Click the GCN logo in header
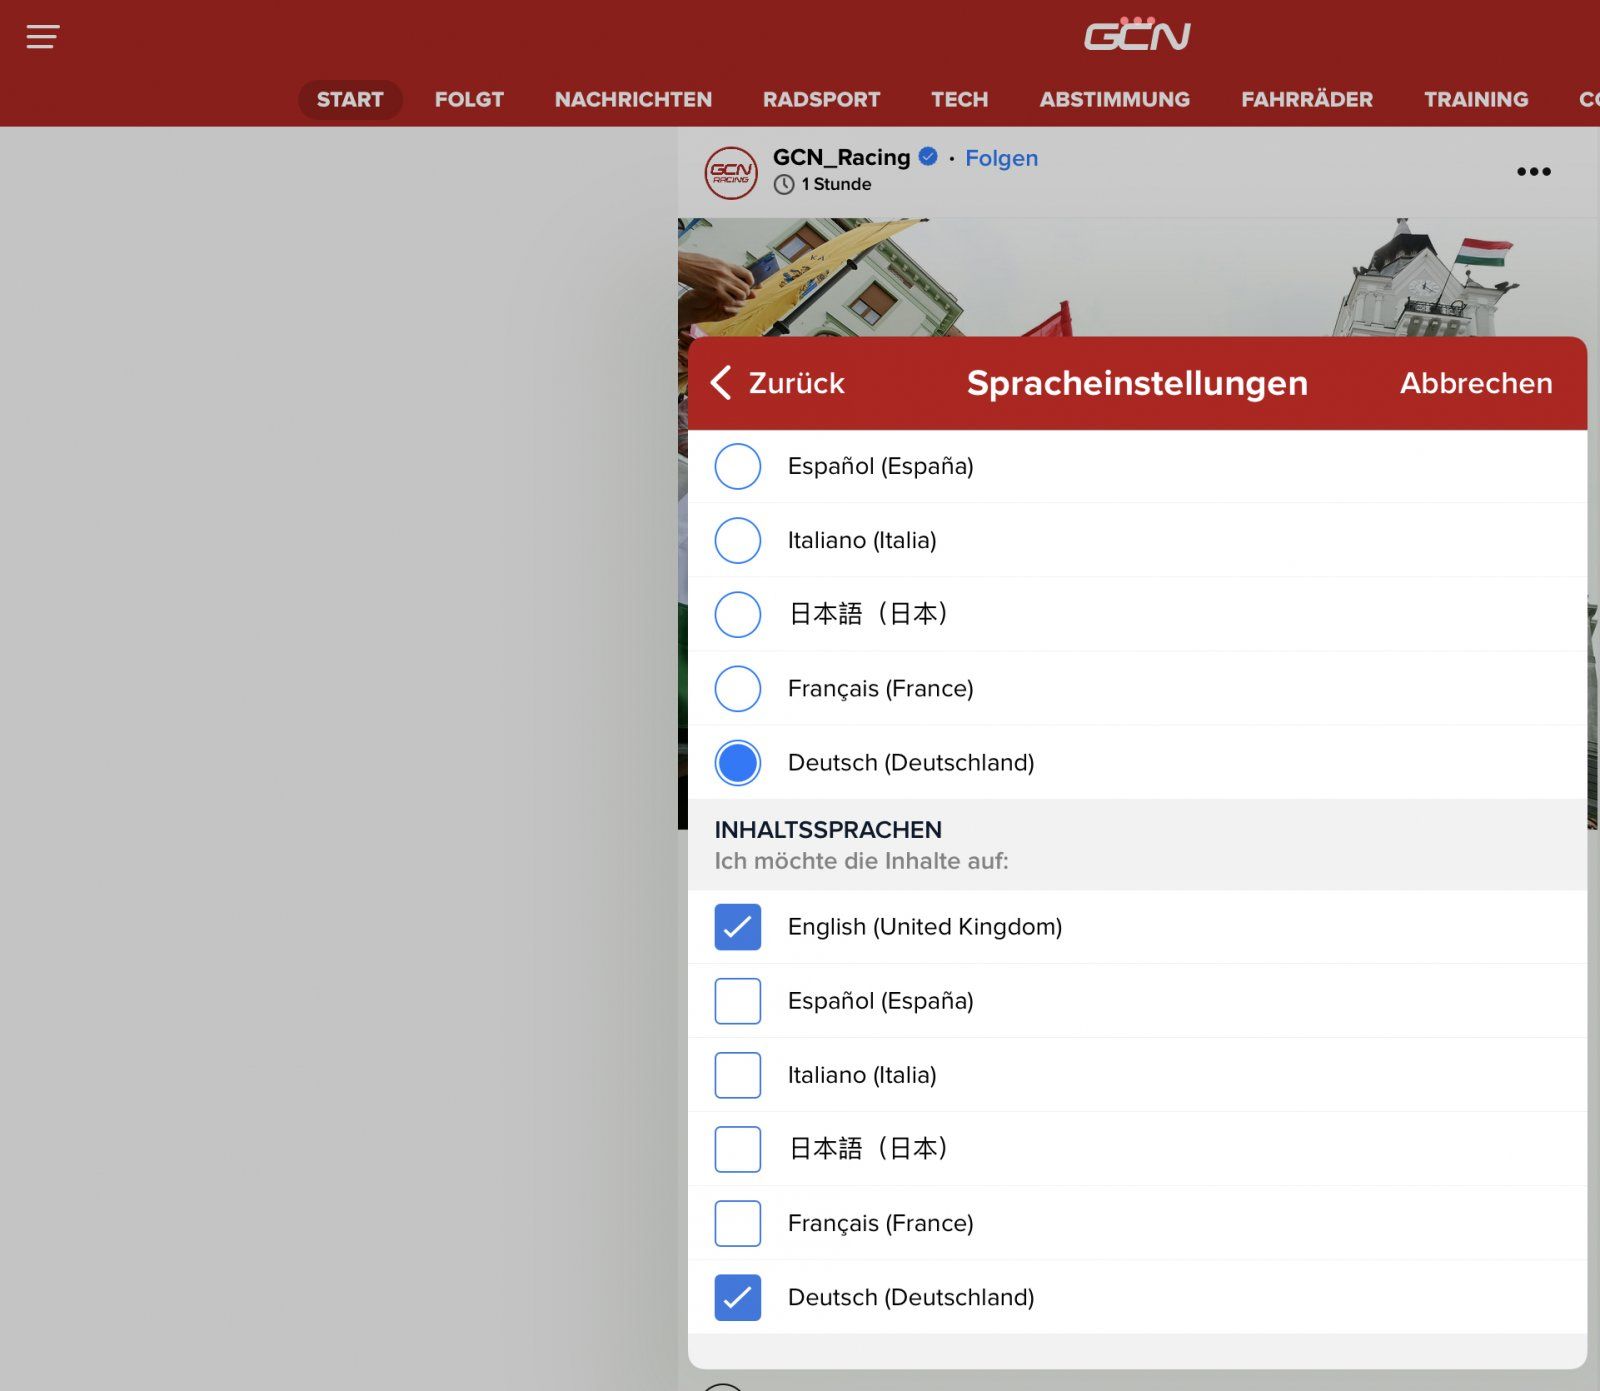Image resolution: width=1600 pixels, height=1391 pixels. [x=1137, y=35]
